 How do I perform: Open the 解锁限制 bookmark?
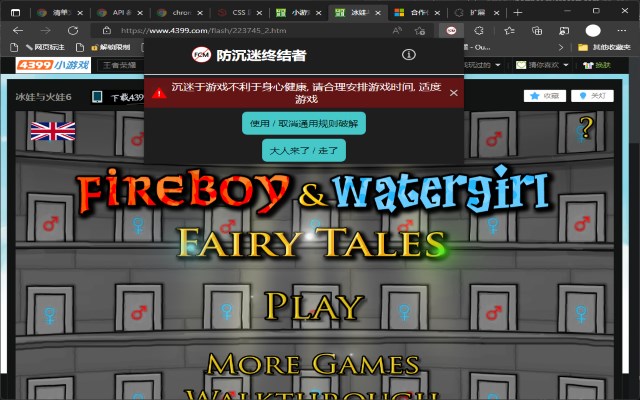point(111,47)
